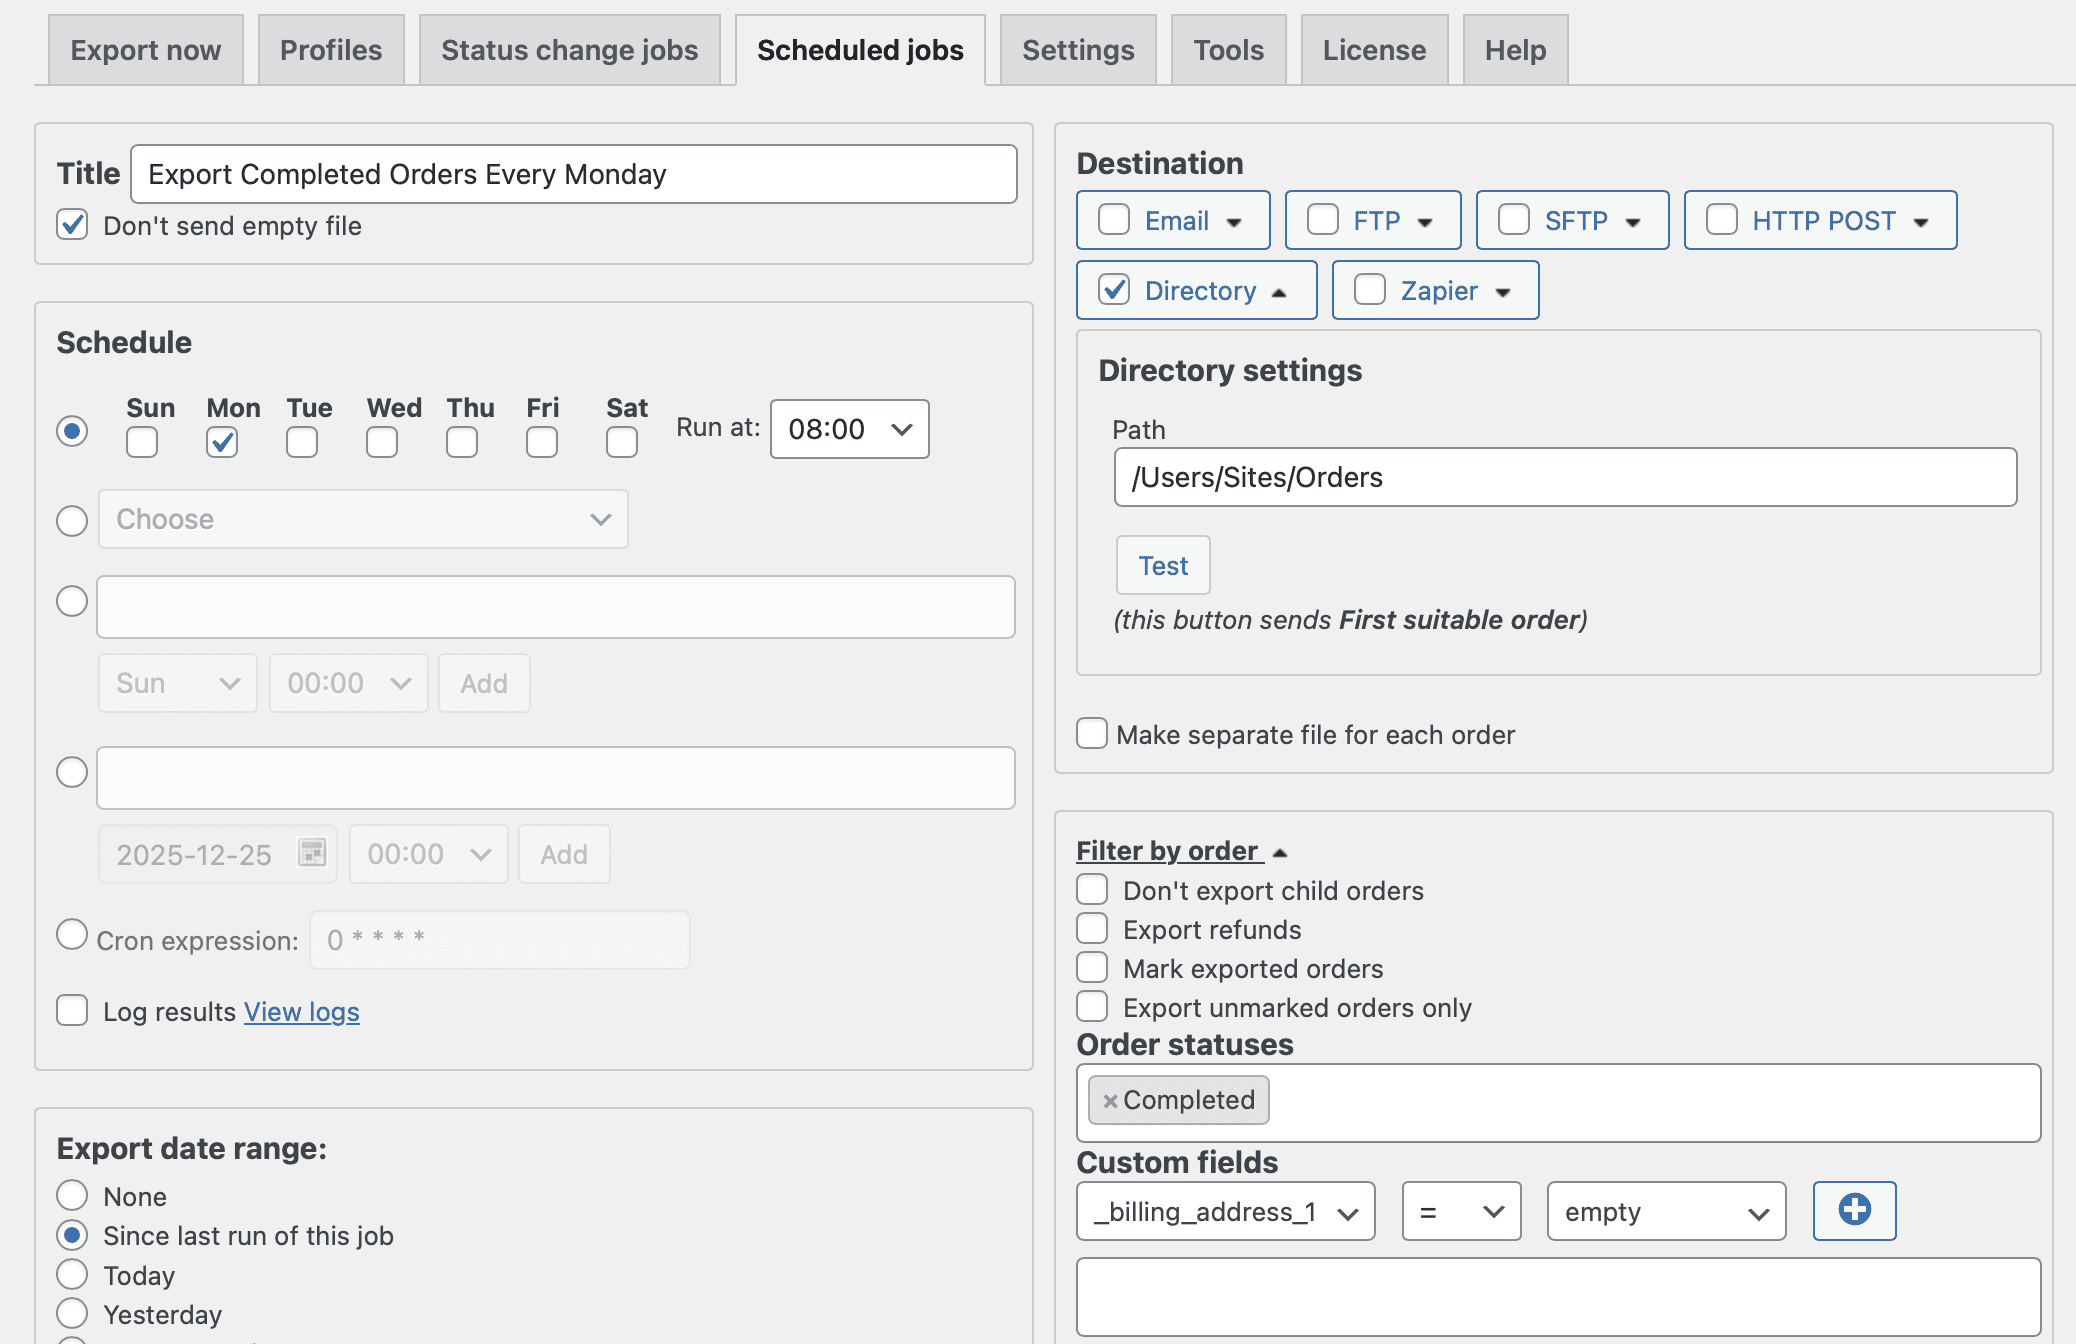Open the View logs link
Screen dimensions: 2076x1344
301,1012
